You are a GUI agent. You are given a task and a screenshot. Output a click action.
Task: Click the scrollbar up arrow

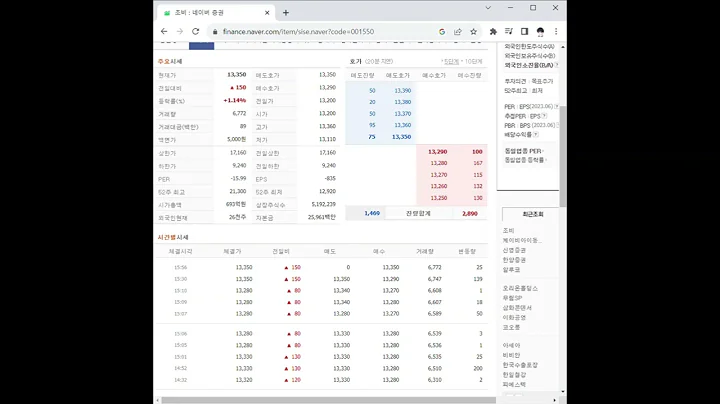[562, 47]
